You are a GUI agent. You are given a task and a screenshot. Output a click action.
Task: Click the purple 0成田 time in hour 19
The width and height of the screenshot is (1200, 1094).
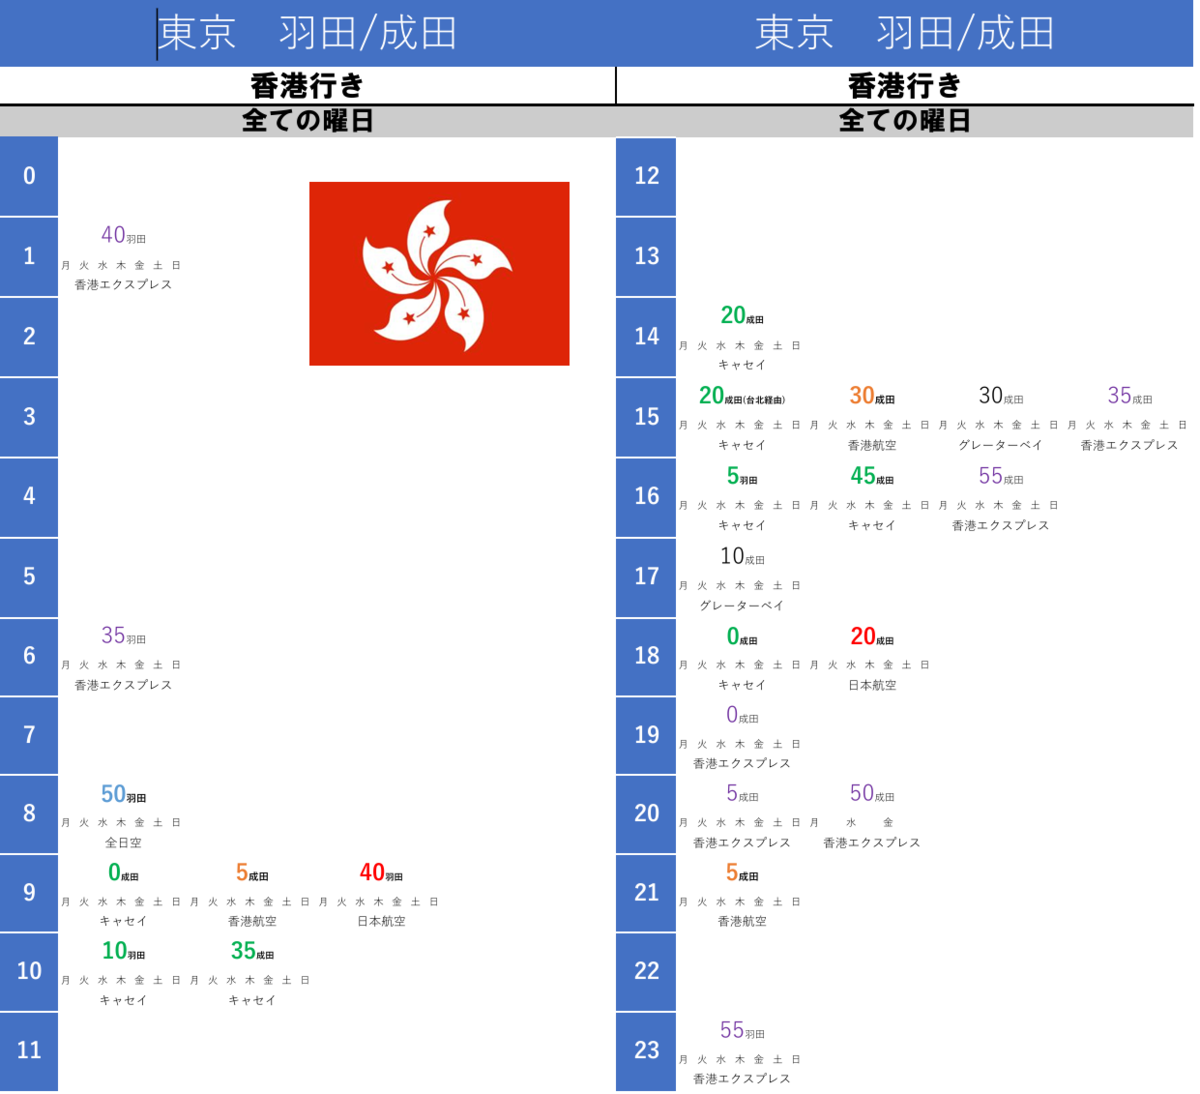[x=742, y=715]
